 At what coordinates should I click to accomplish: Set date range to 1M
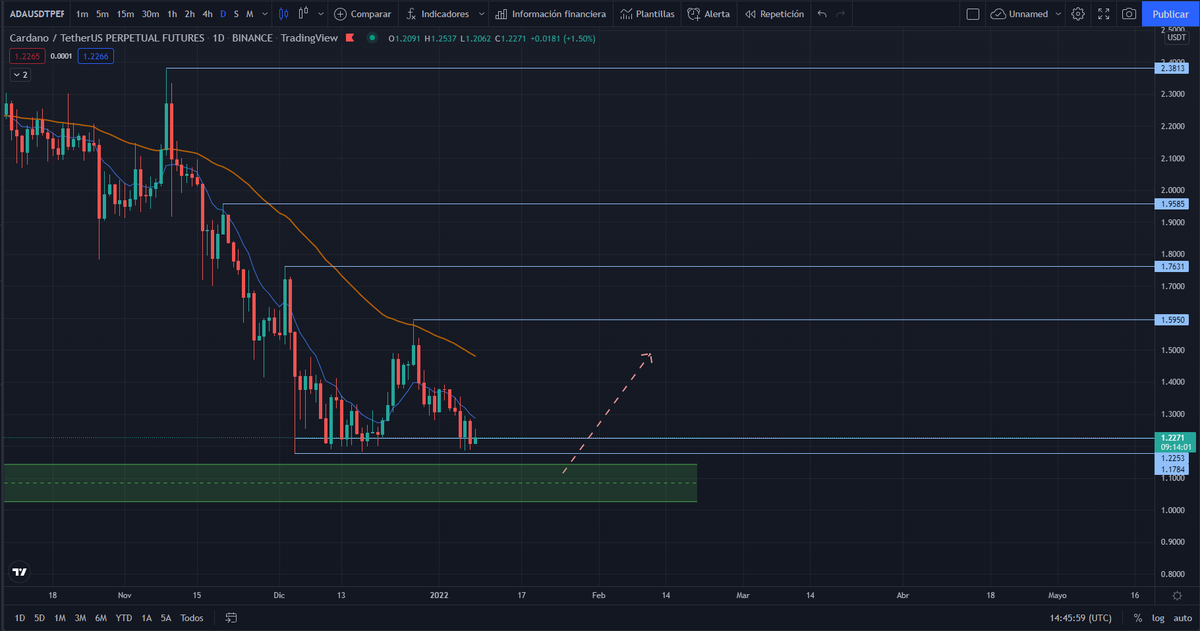pos(60,618)
